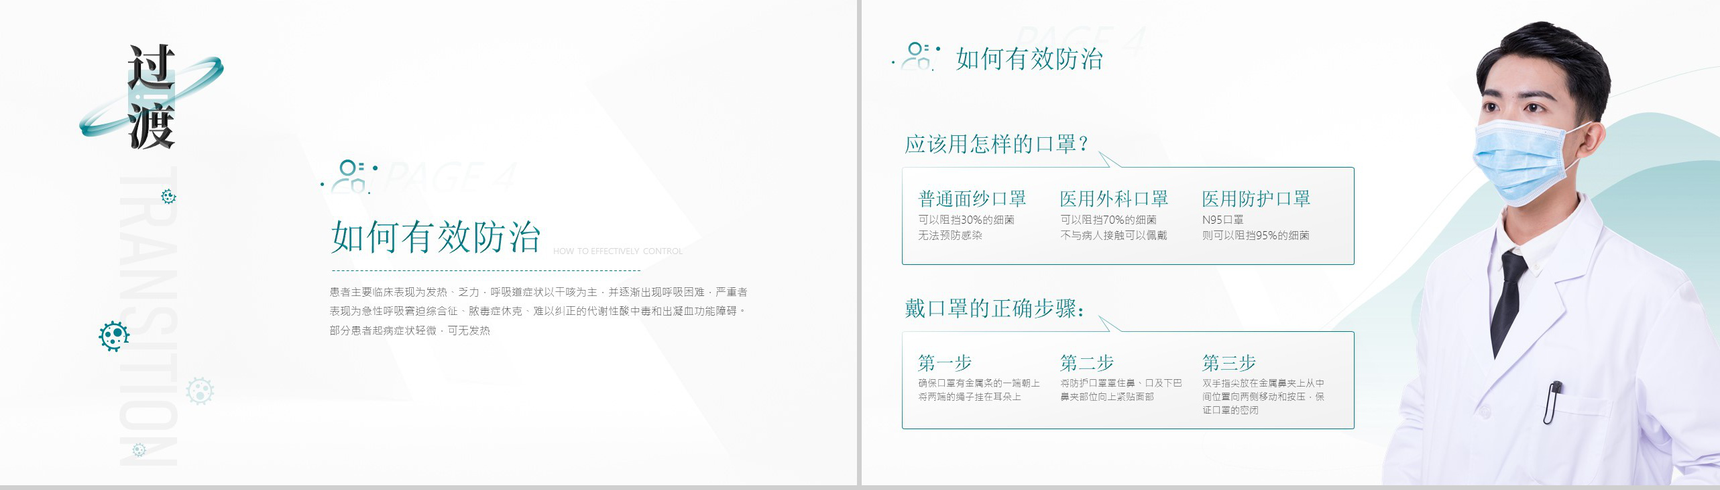Click the subtitle 'HOW TO EFFECTIVELY CONTROL'
The image size is (1720, 490).
coord(618,251)
